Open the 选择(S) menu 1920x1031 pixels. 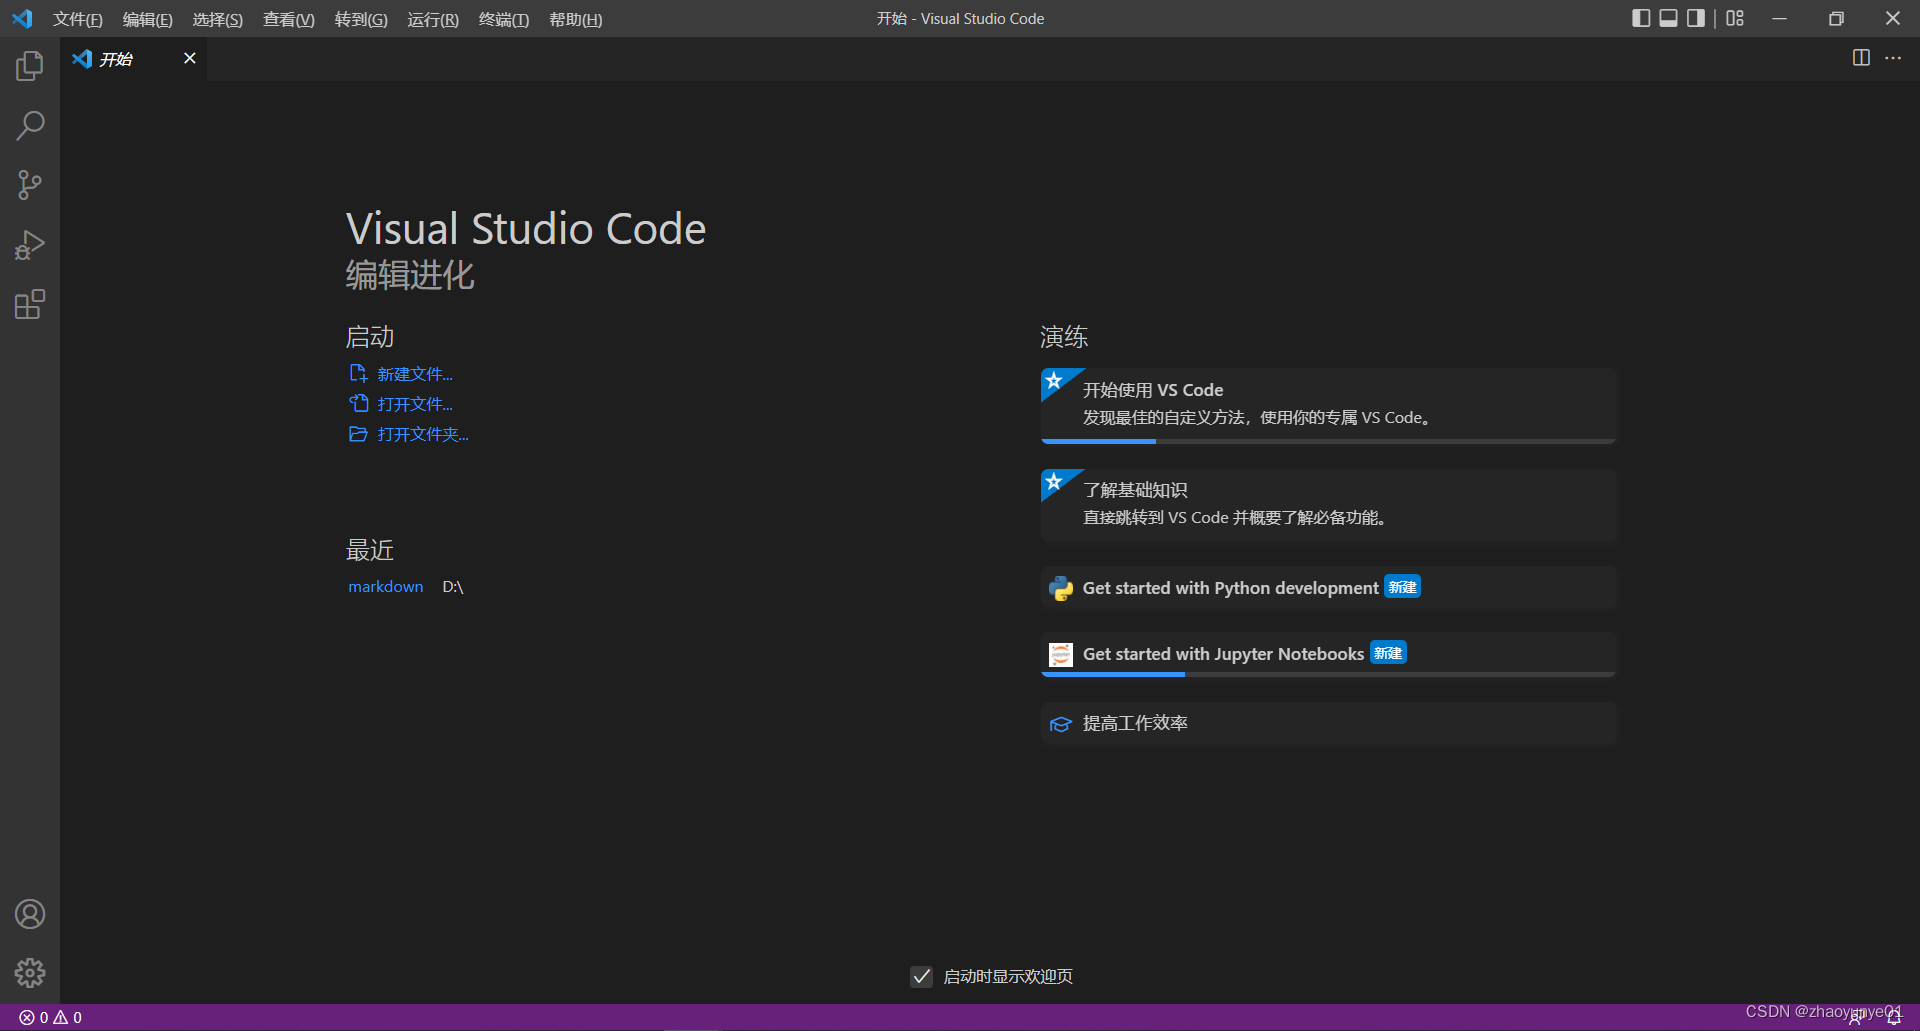218,19
